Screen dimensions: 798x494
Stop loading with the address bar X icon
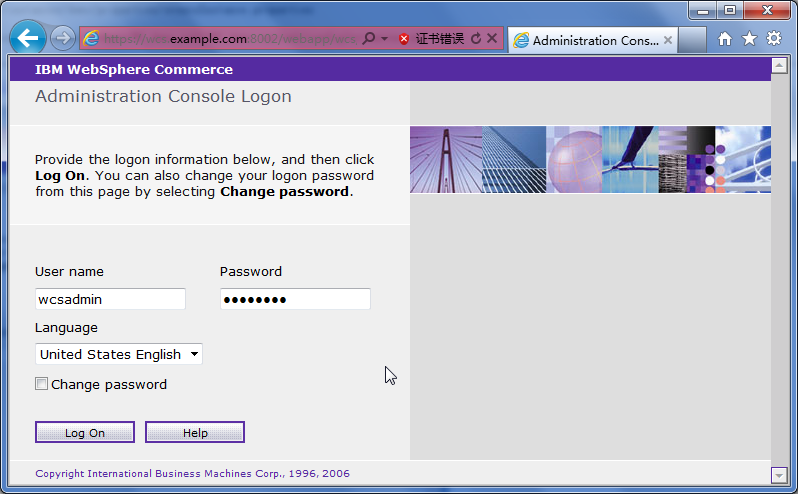pyautogui.click(x=492, y=38)
